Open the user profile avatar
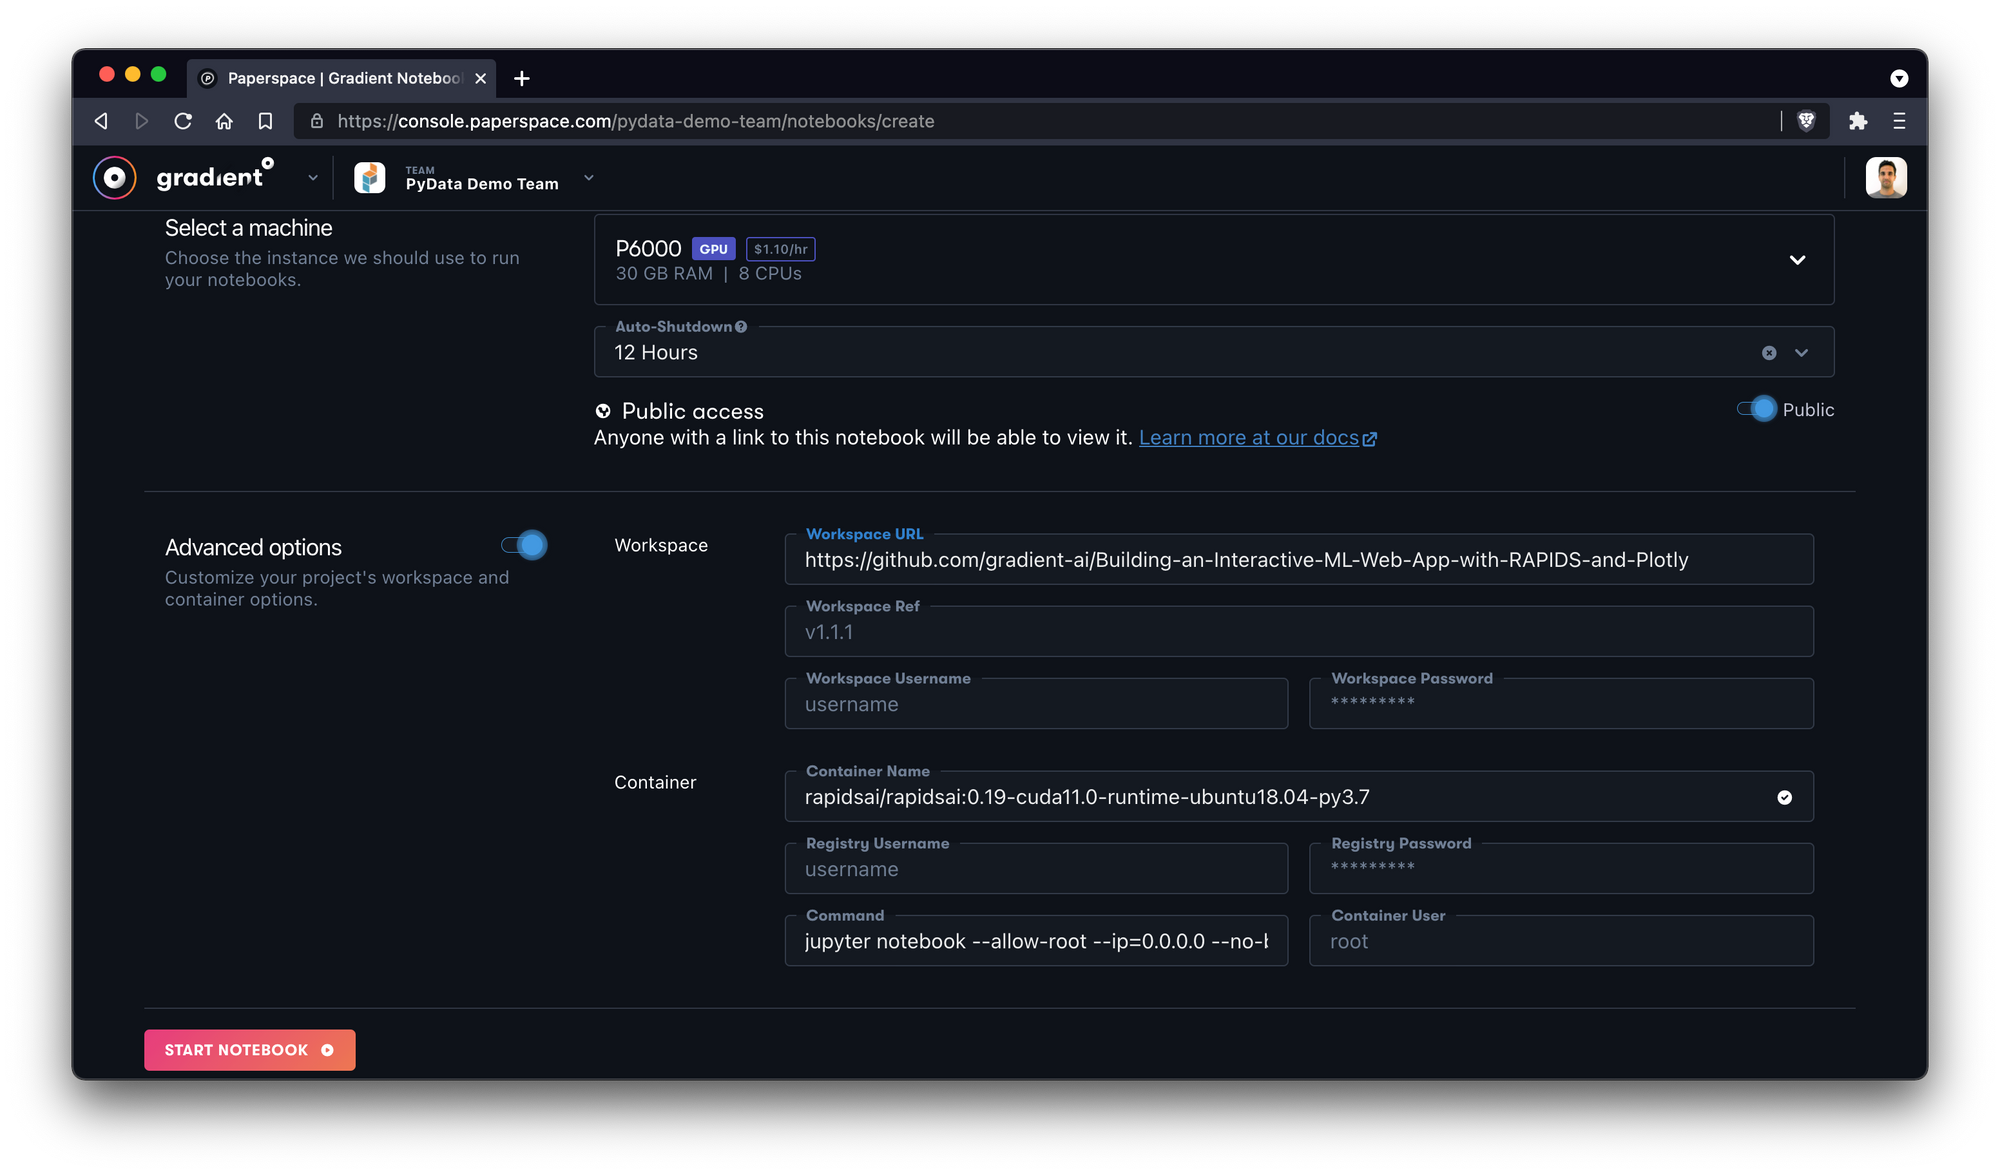 point(1885,178)
